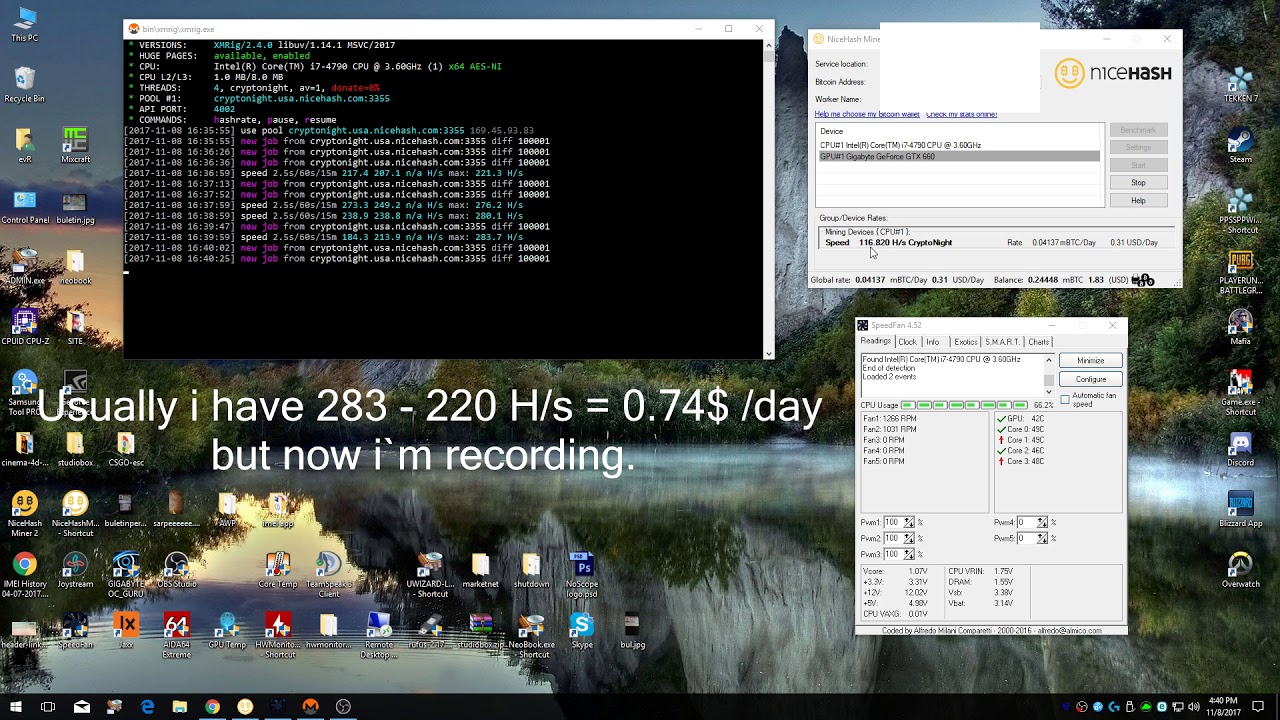Viewport: 1280px width, 720px height.
Task: Select CPU#1 Intel Core i7-4790 device row
Action: [958, 145]
